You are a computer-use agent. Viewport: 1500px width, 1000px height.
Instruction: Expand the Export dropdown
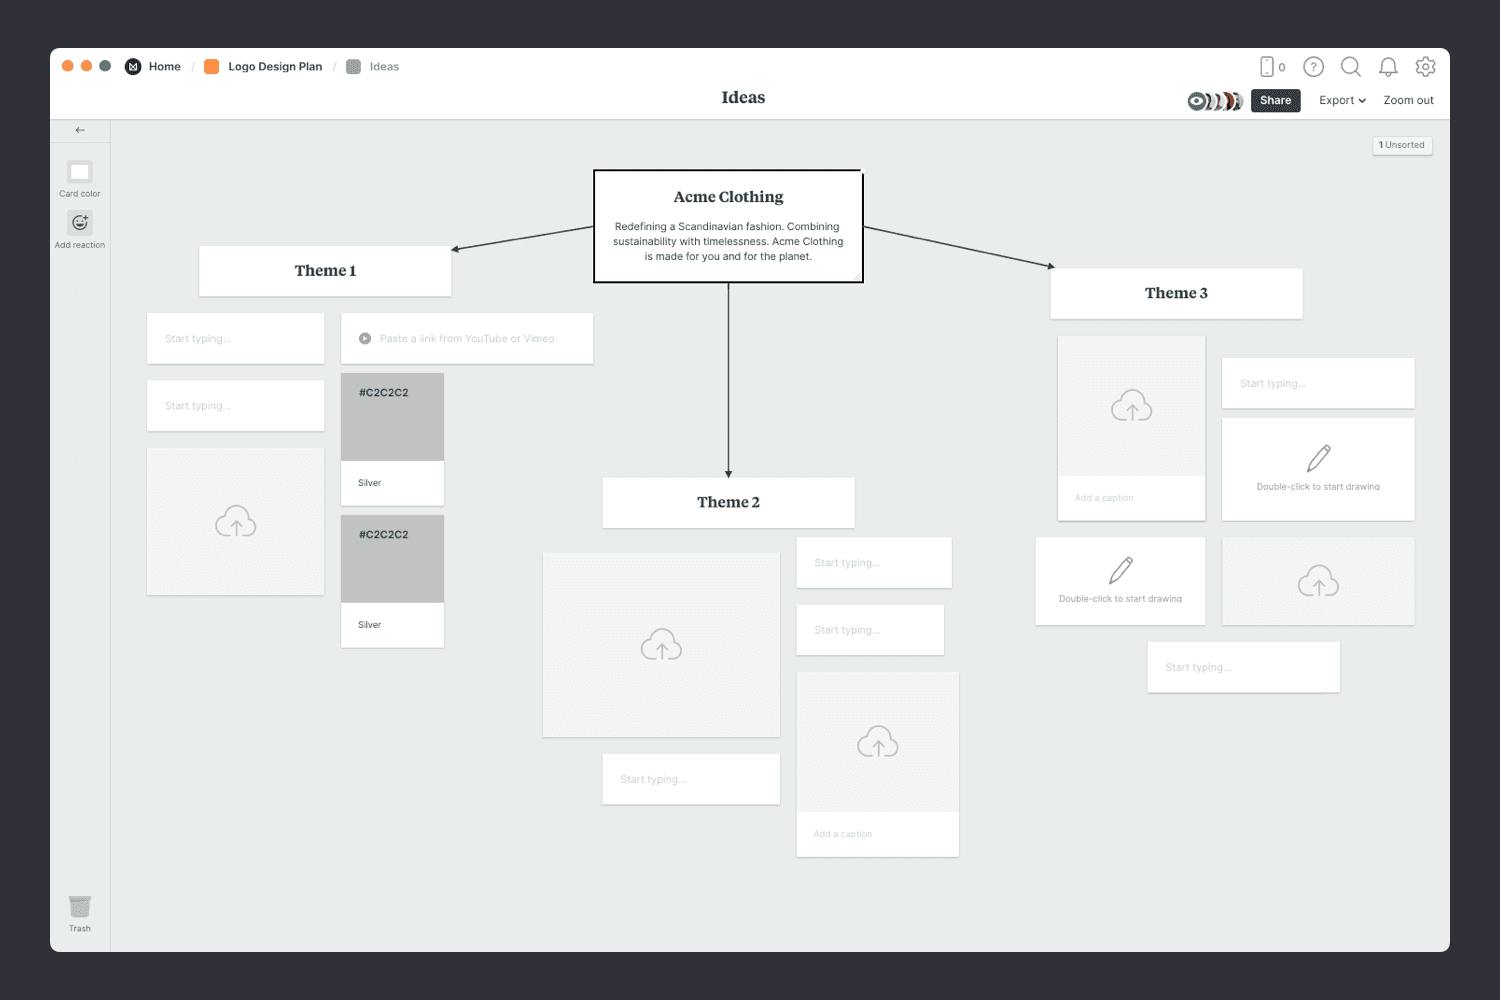click(x=1341, y=100)
